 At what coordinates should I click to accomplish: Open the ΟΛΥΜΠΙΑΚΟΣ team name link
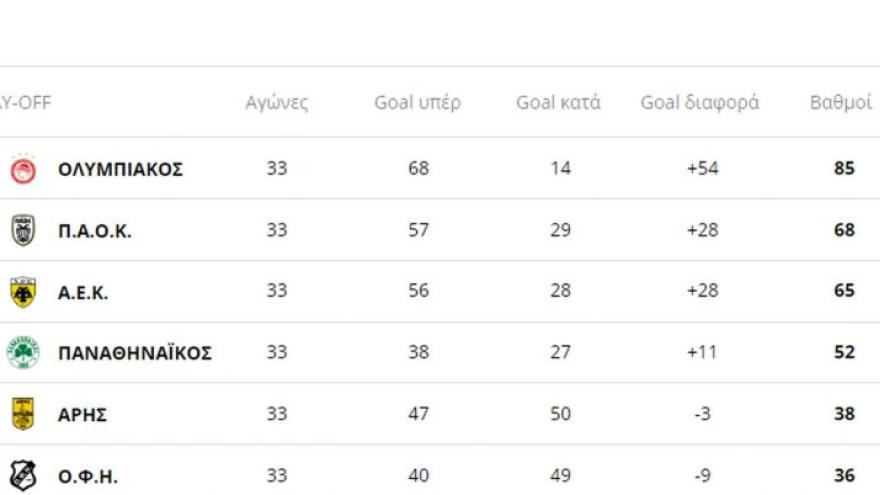click(x=121, y=169)
